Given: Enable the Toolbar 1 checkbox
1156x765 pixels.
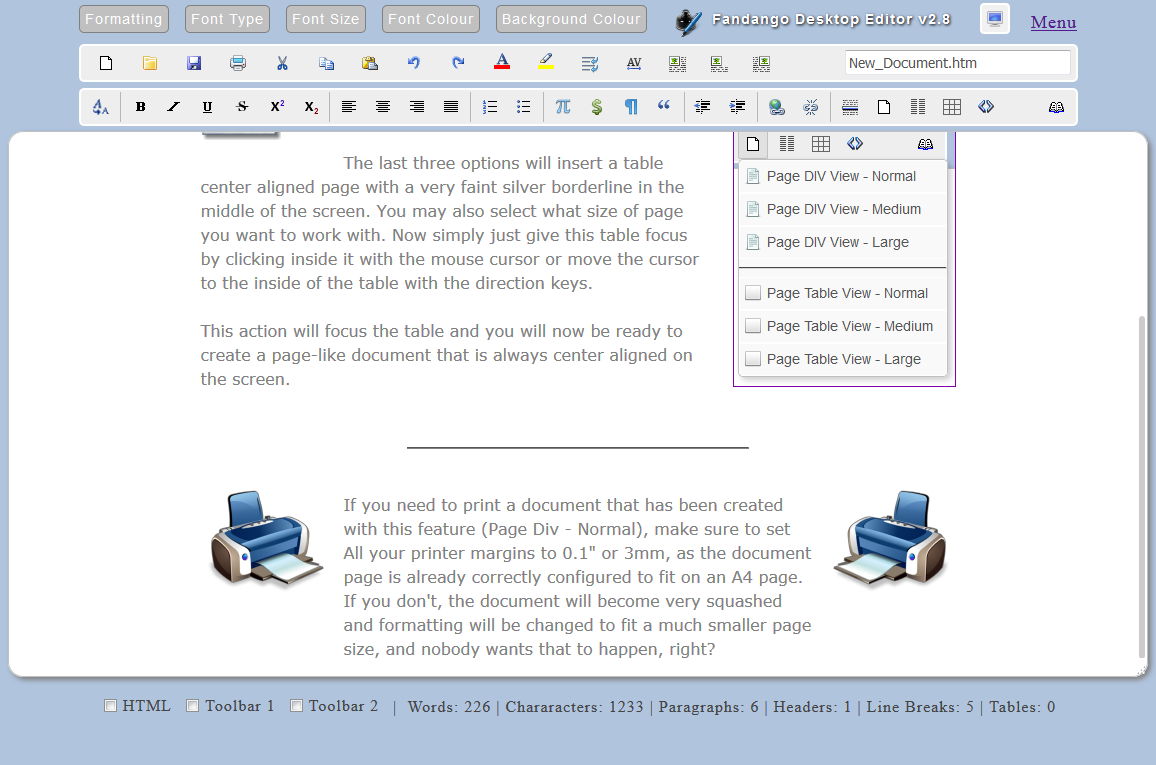Looking at the screenshot, I should point(191,705).
